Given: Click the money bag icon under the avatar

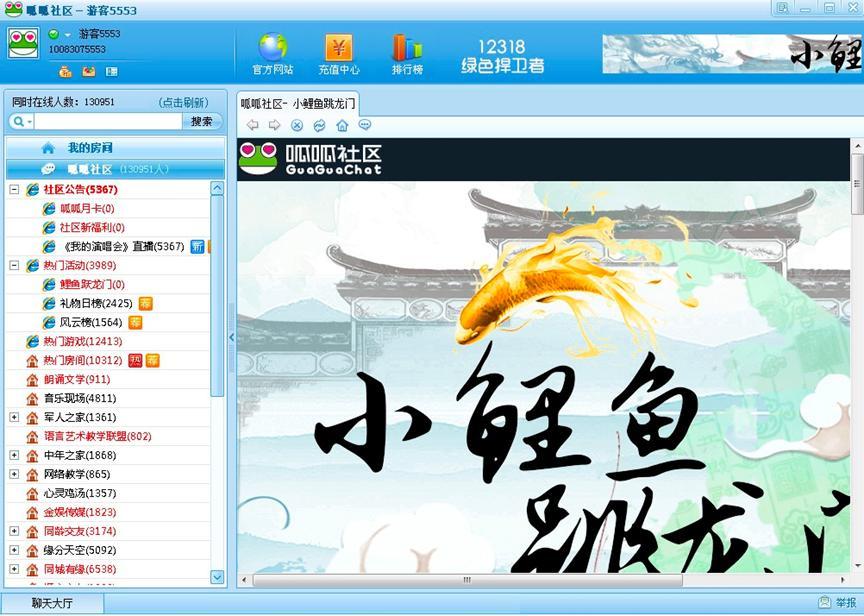Looking at the screenshot, I should (x=66, y=71).
